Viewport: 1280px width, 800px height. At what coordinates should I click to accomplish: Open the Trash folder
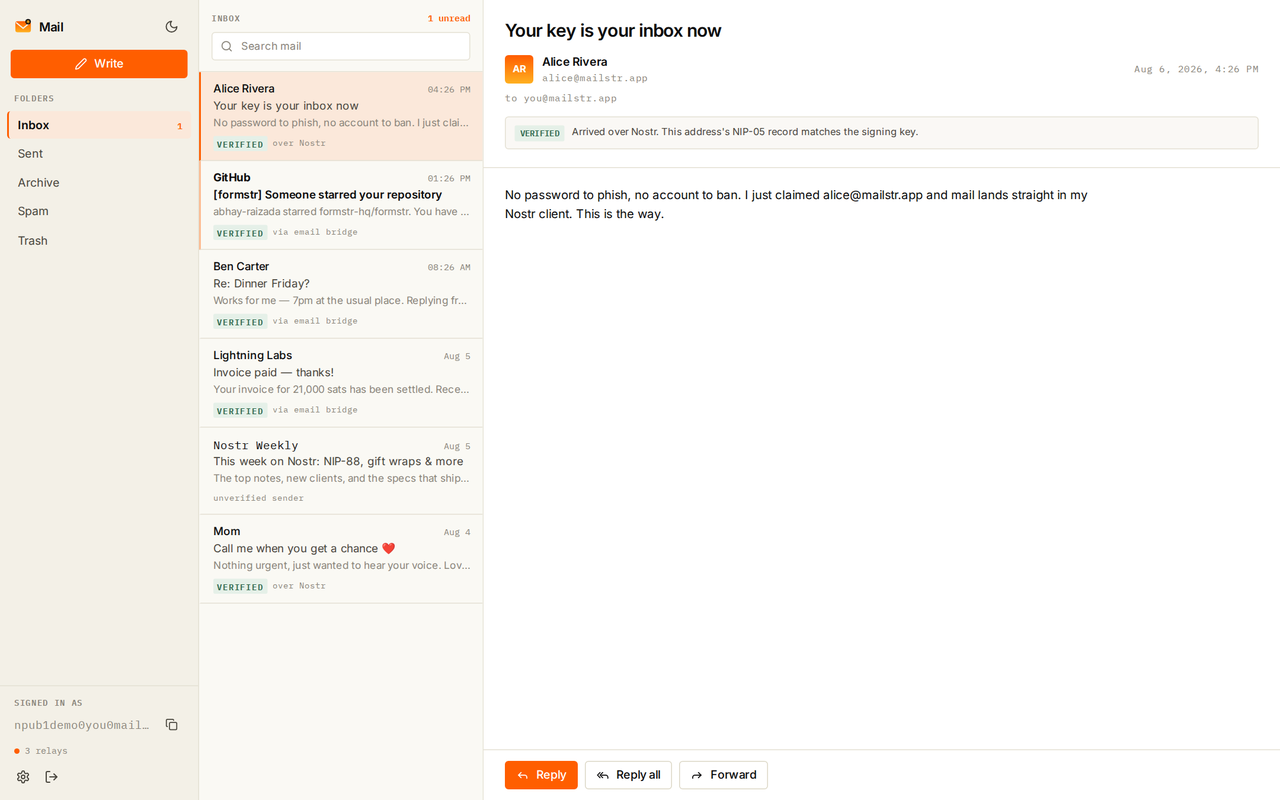click(x=99, y=241)
